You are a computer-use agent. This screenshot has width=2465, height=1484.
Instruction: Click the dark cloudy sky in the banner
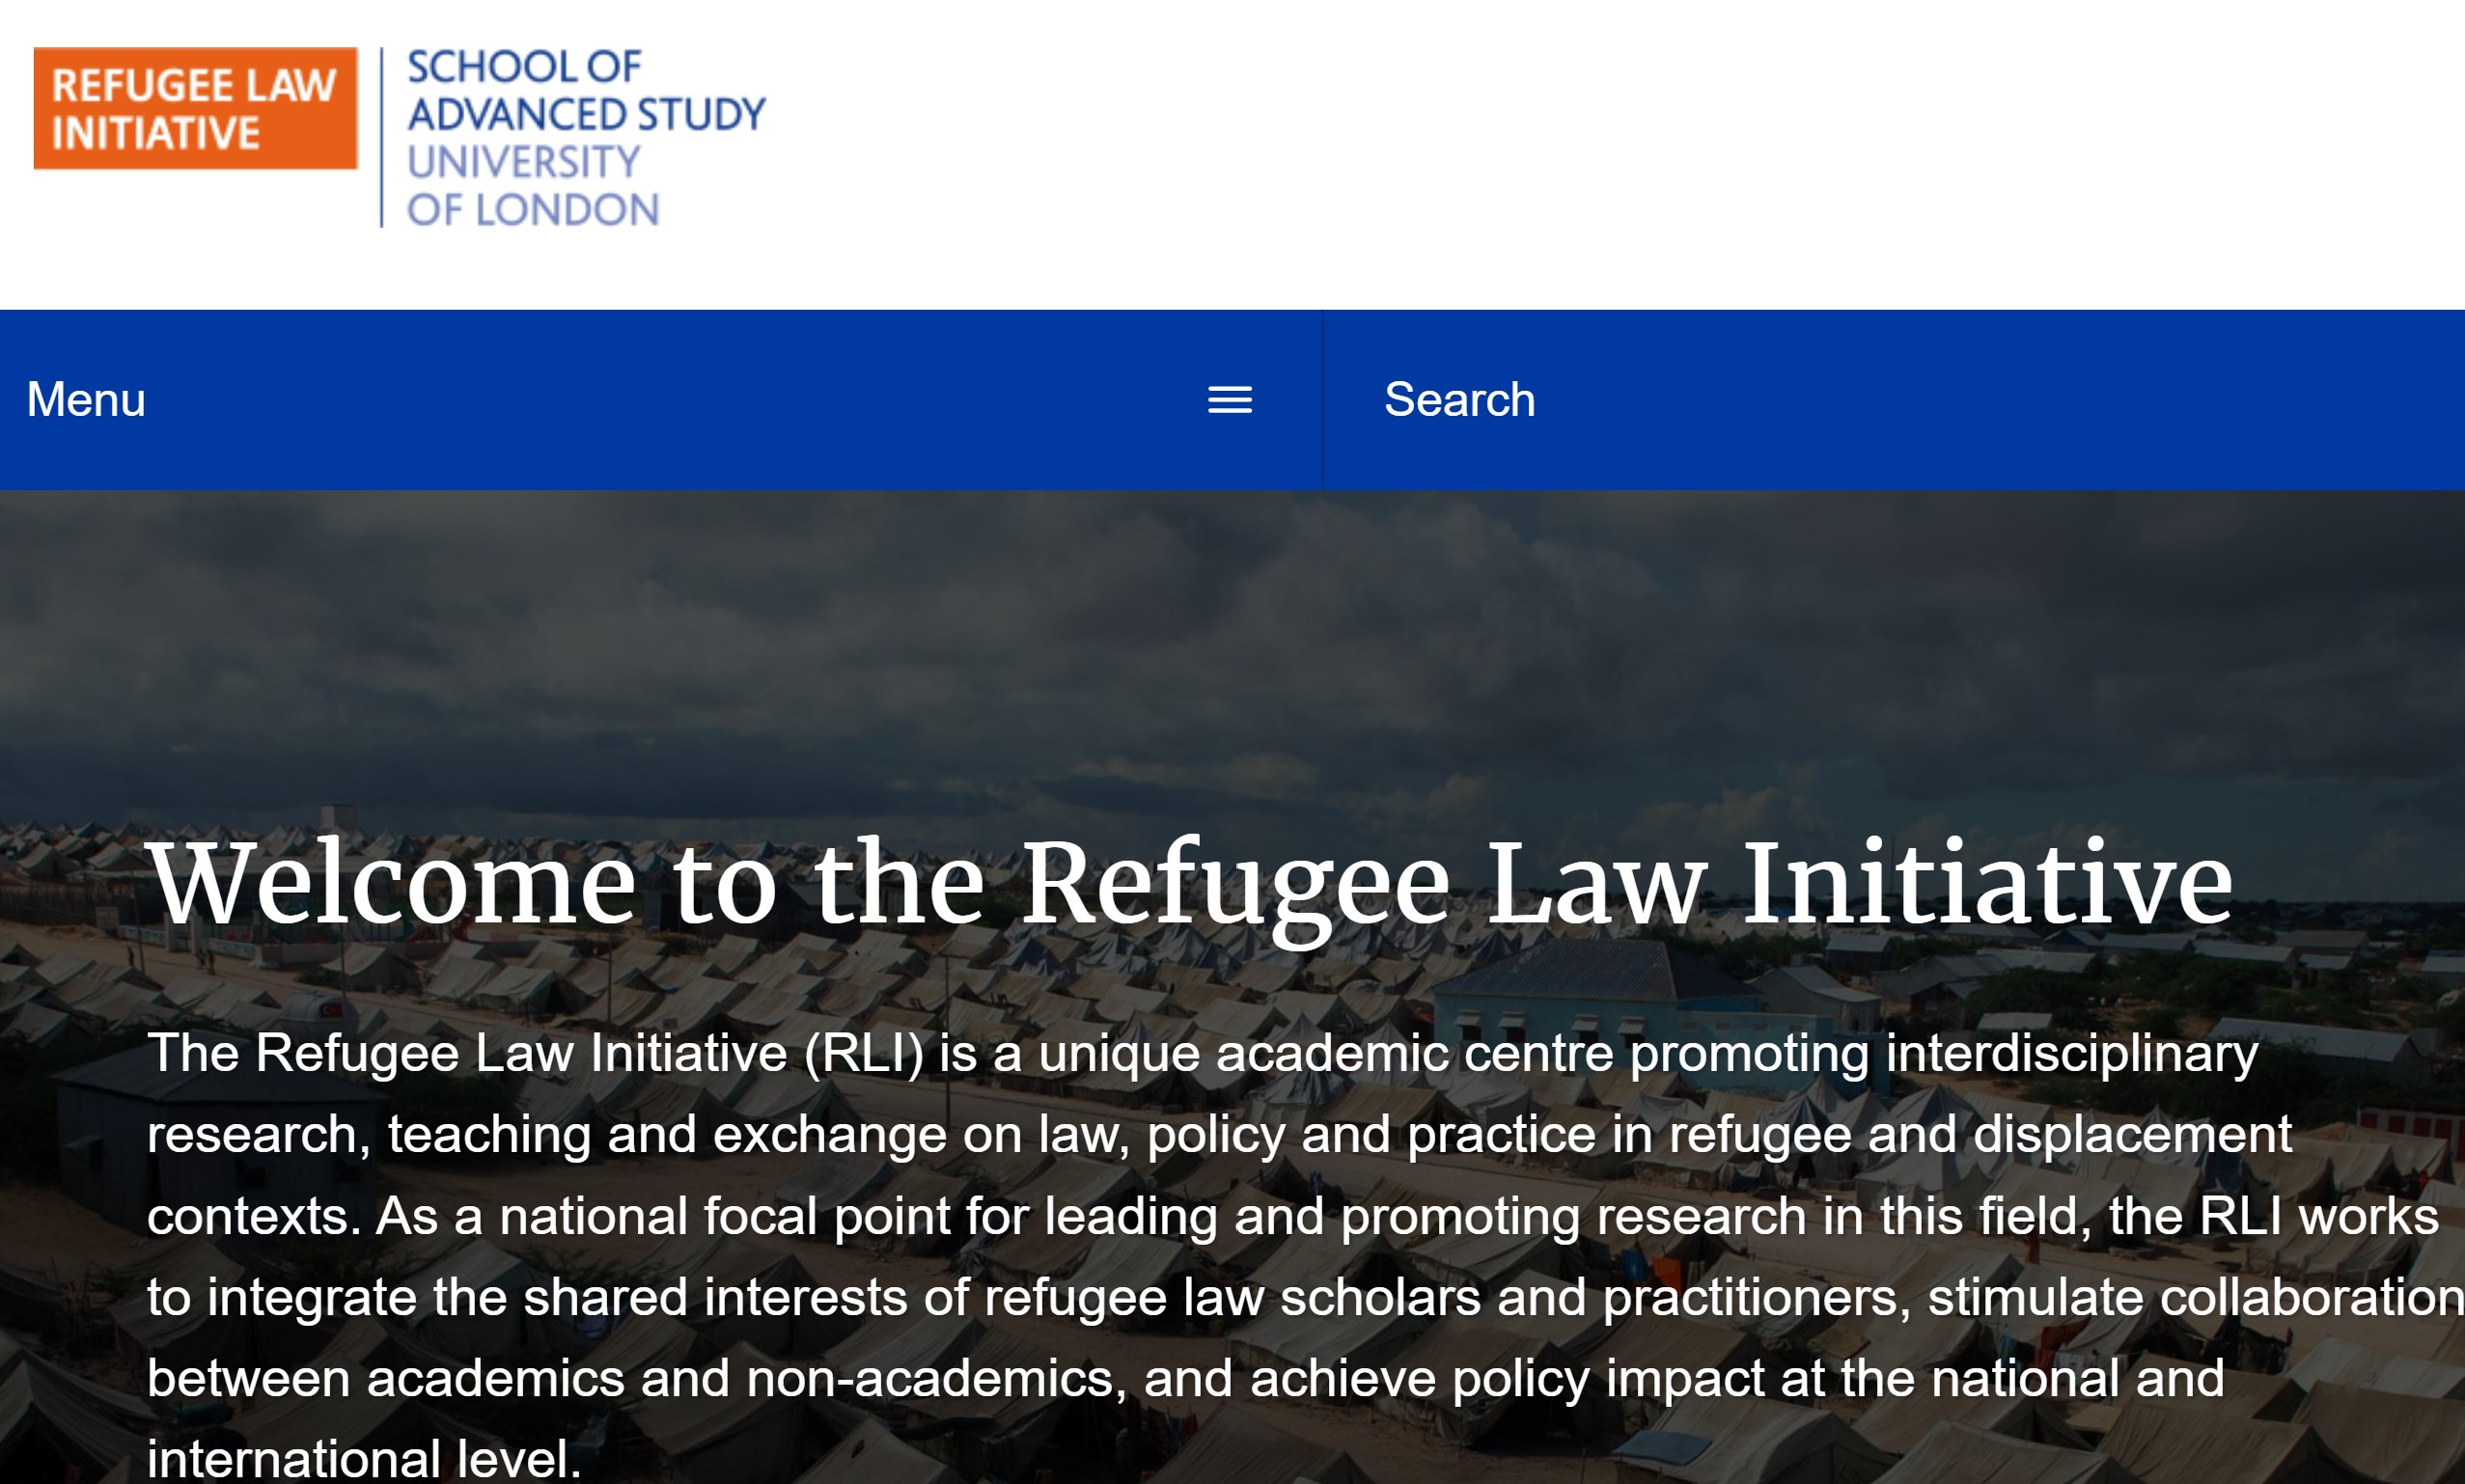point(1200,640)
